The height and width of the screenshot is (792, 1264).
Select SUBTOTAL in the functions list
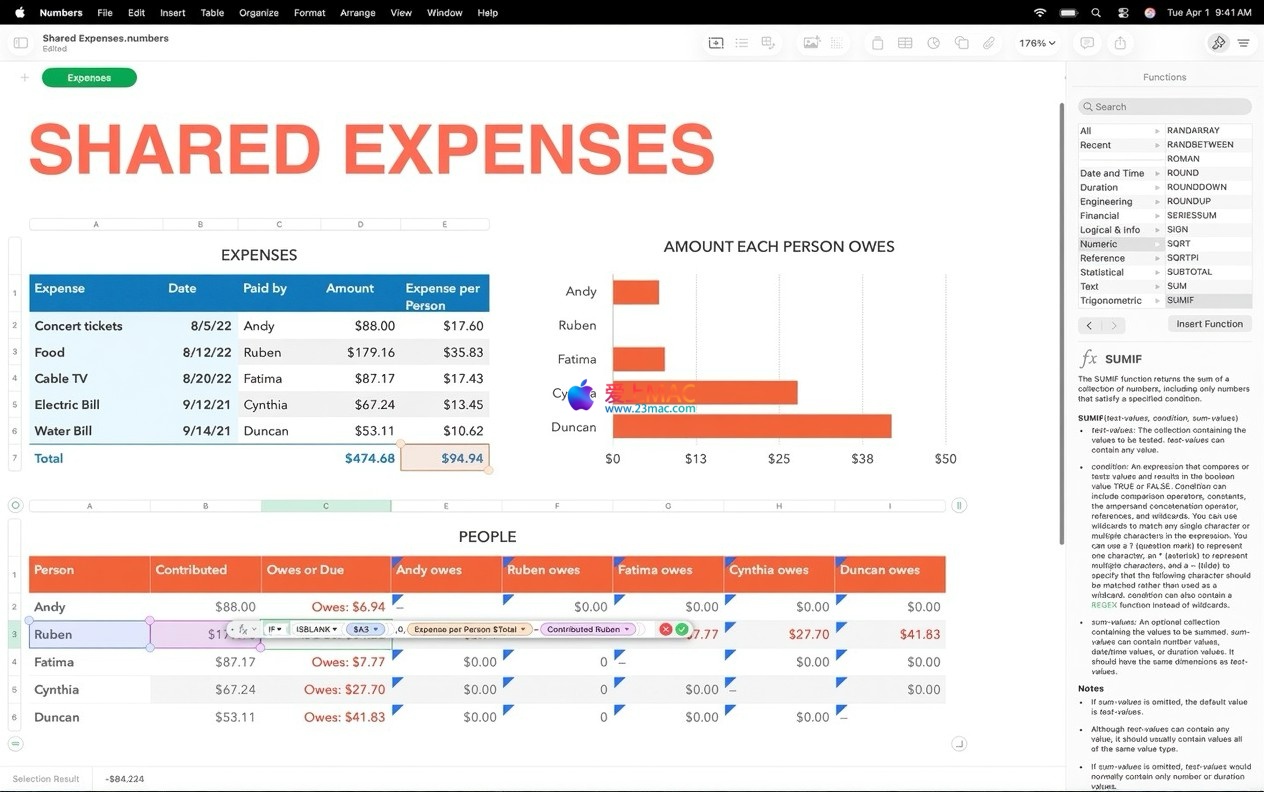(x=1189, y=272)
